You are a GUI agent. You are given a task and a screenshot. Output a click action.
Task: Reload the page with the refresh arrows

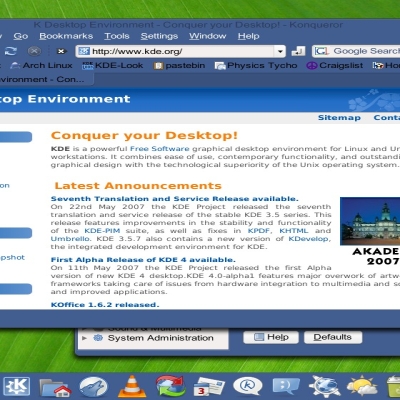tap(11, 51)
